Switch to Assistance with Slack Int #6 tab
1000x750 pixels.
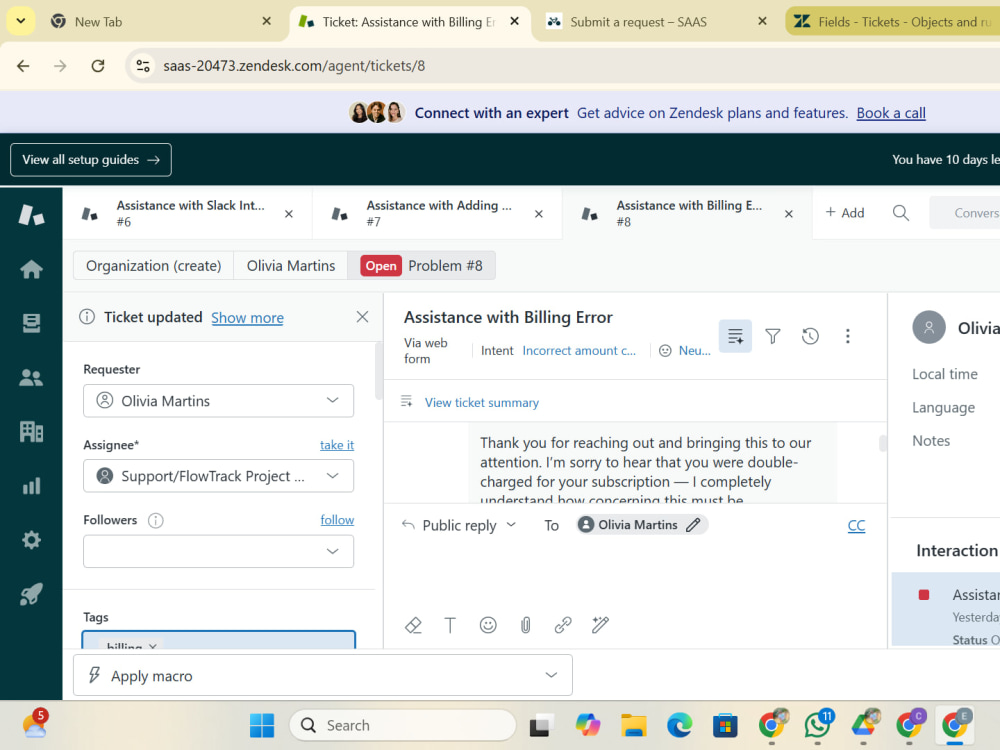(188, 214)
